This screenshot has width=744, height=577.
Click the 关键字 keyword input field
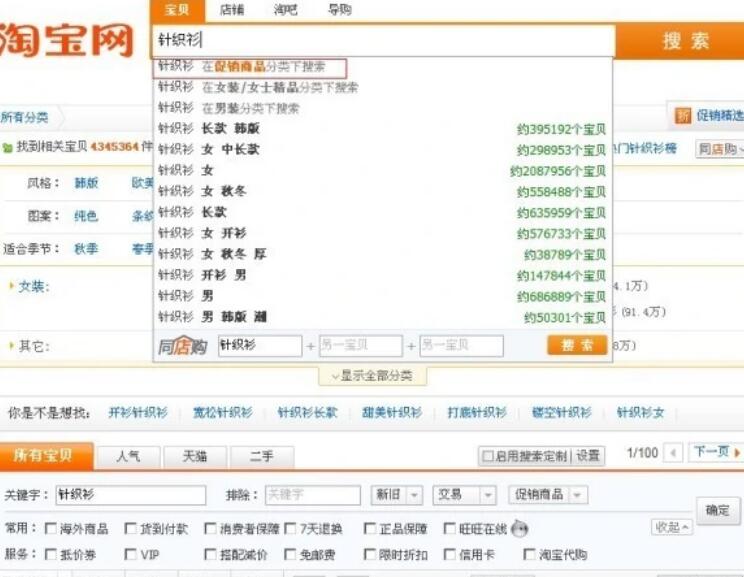pos(131,495)
